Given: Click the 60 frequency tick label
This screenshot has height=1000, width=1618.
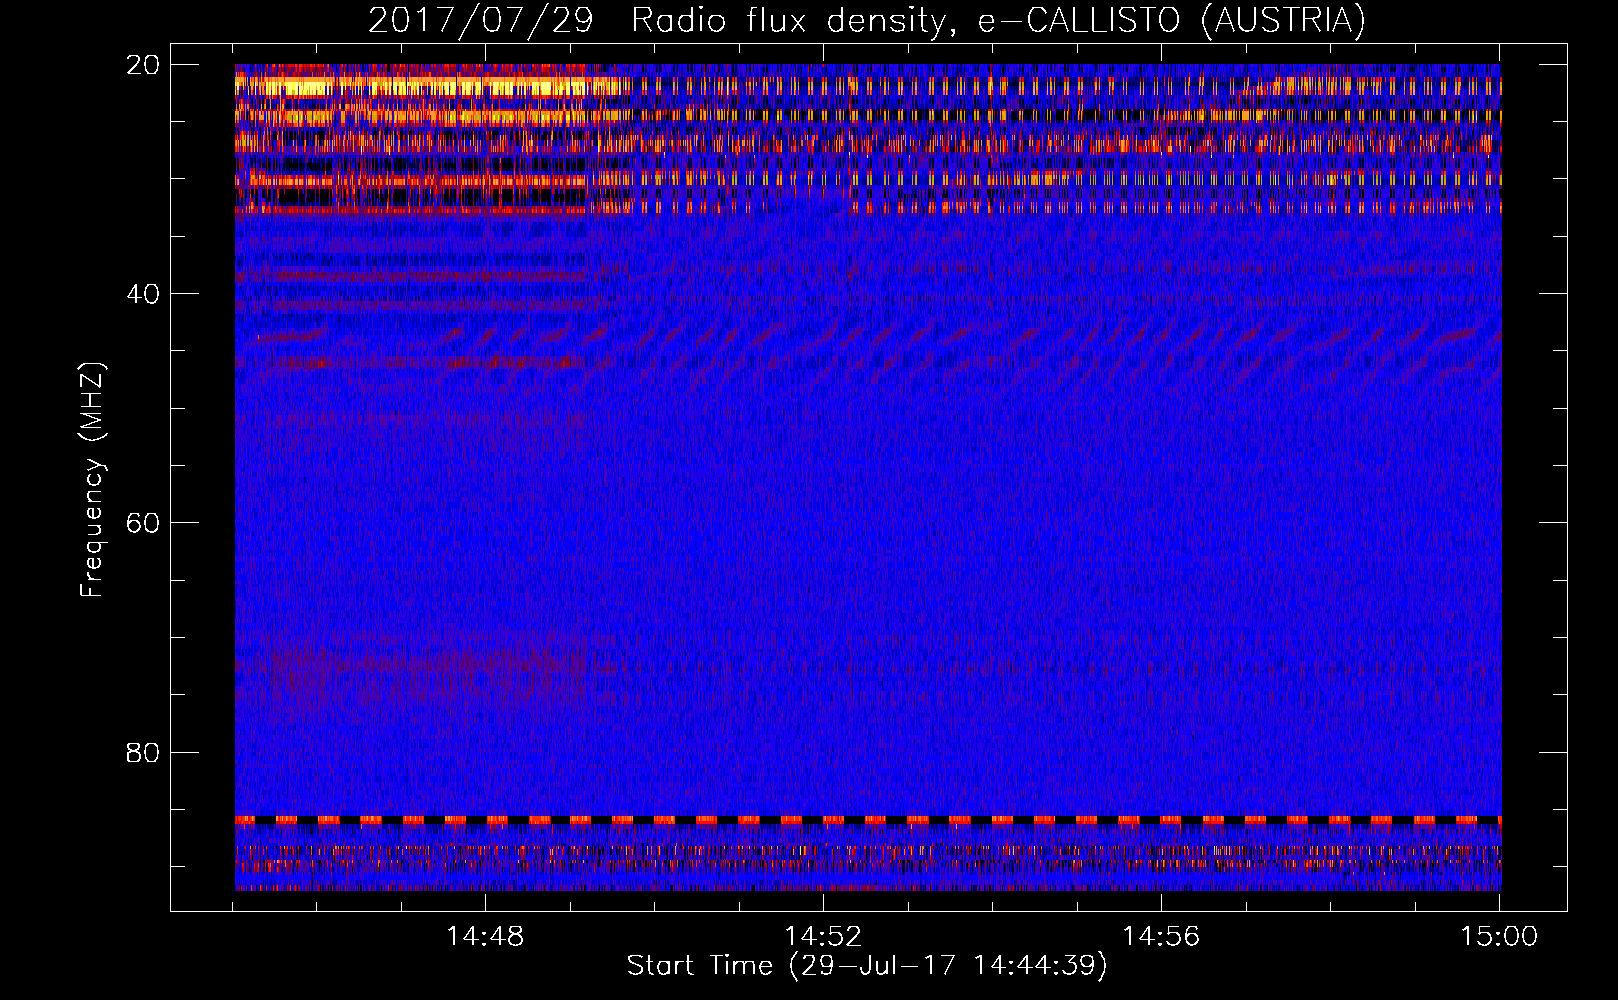Looking at the screenshot, I should tap(143, 523).
